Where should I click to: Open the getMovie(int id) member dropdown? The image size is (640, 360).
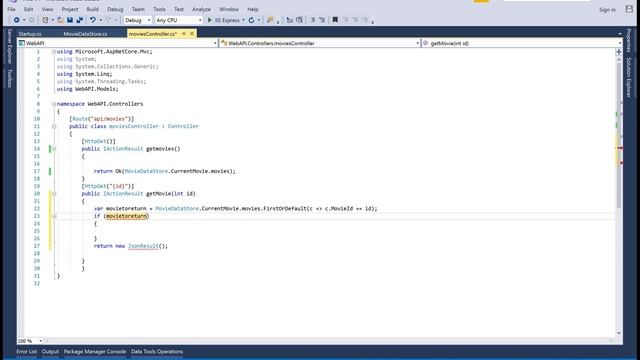[522, 43]
